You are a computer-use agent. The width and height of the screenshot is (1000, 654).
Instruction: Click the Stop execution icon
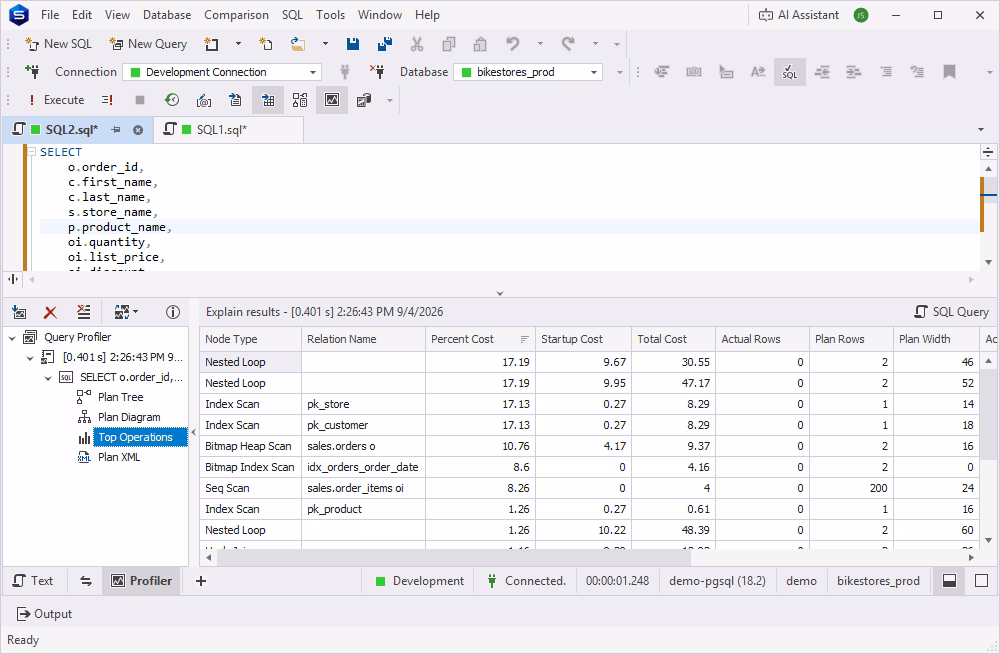coord(140,100)
